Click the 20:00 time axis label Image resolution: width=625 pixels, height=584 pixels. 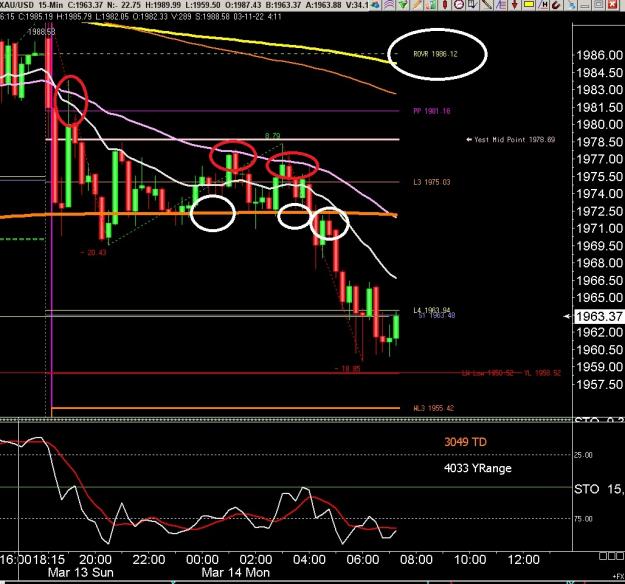click(95, 559)
